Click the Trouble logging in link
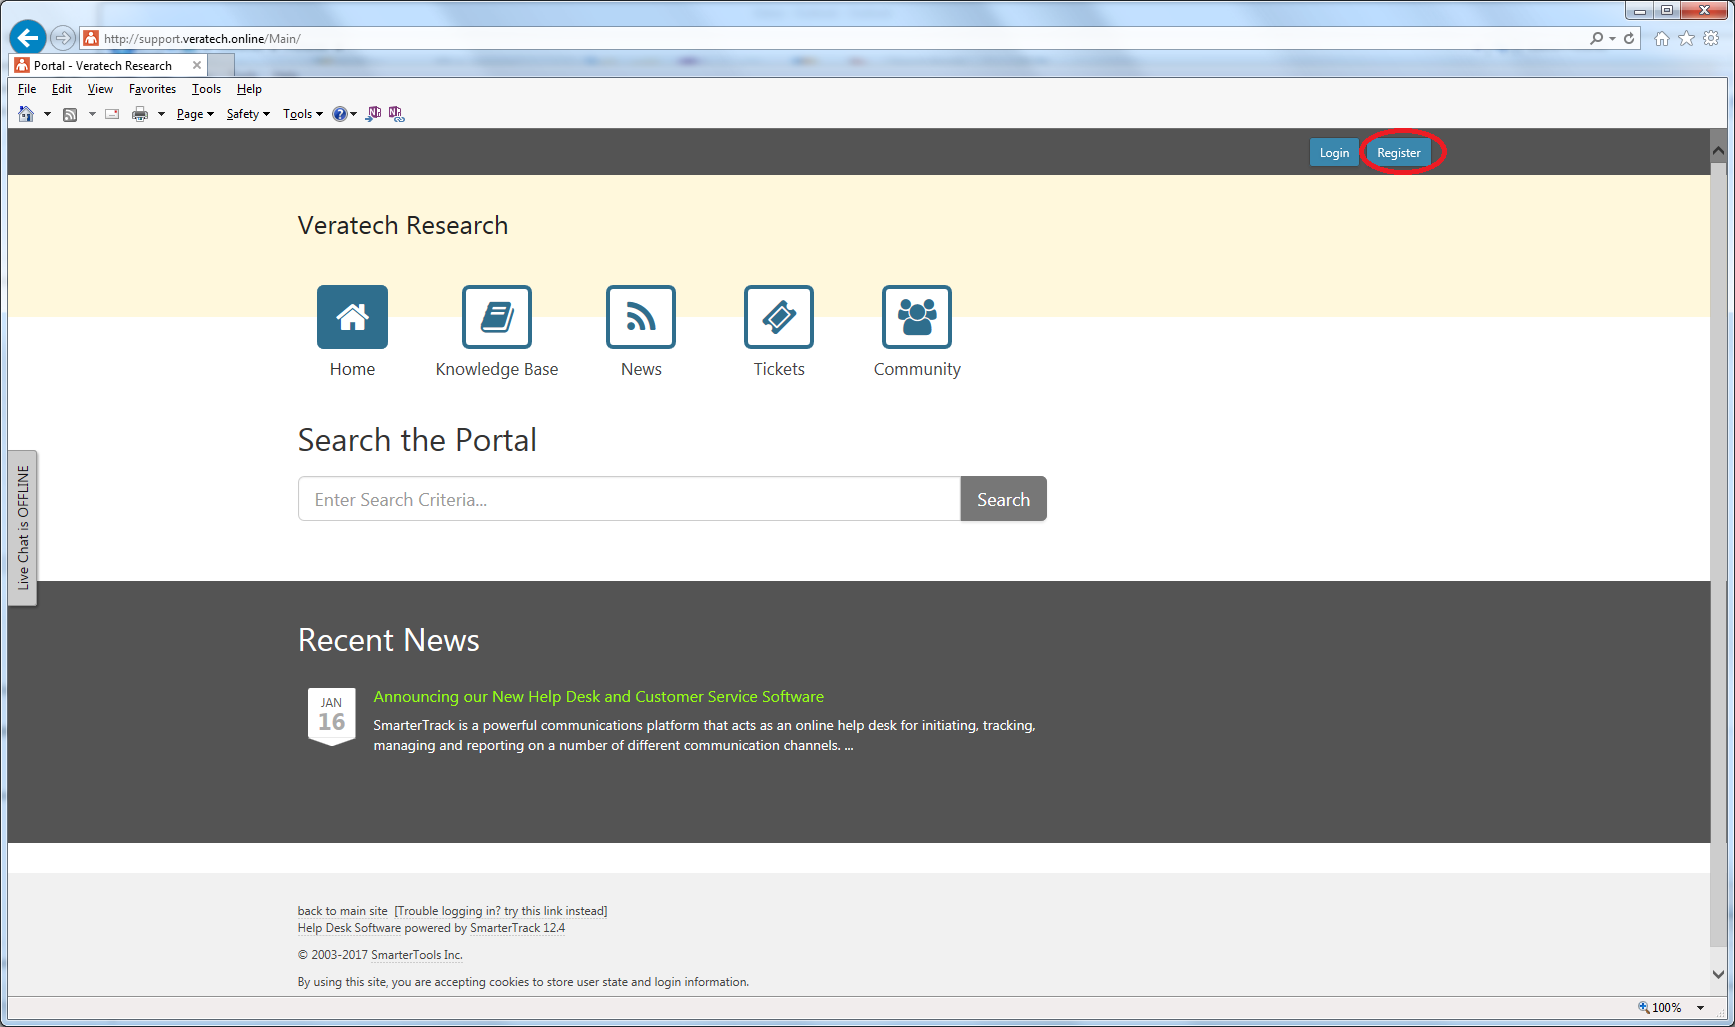Image resolution: width=1735 pixels, height=1027 pixels. coord(501,911)
